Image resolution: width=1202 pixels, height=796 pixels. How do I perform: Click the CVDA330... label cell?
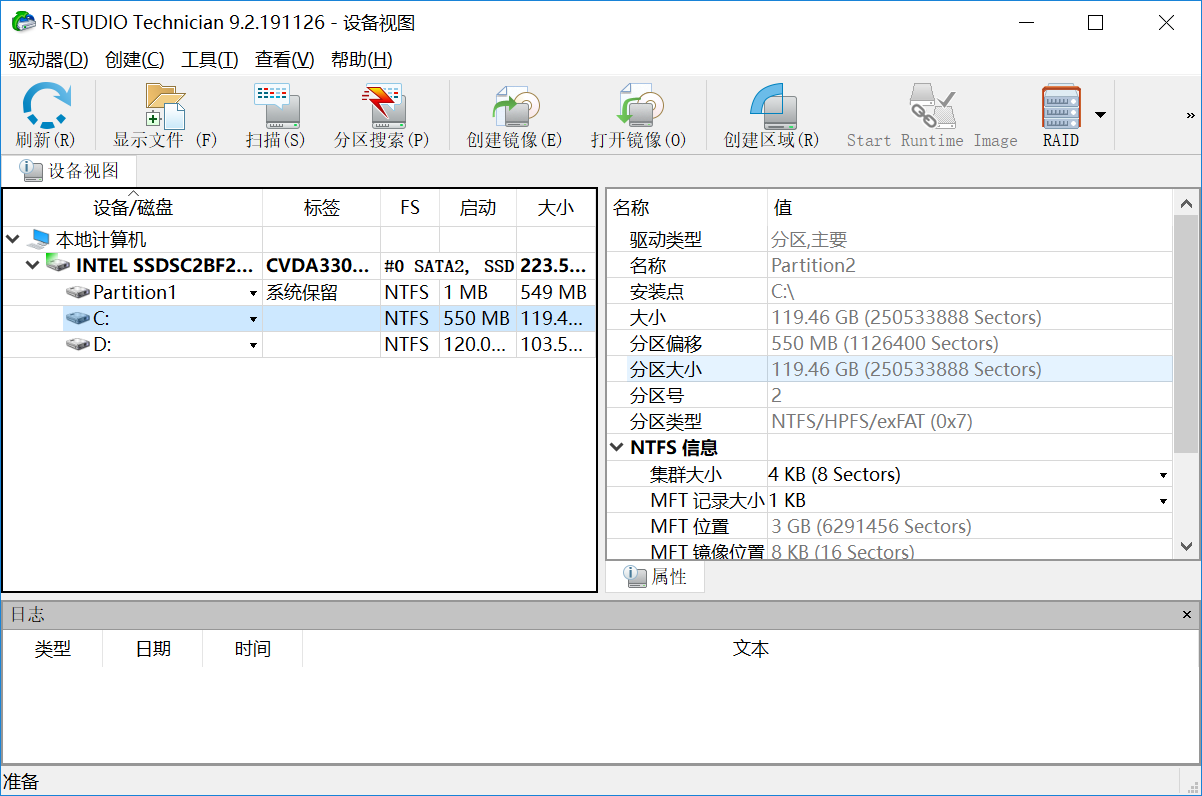(x=321, y=266)
